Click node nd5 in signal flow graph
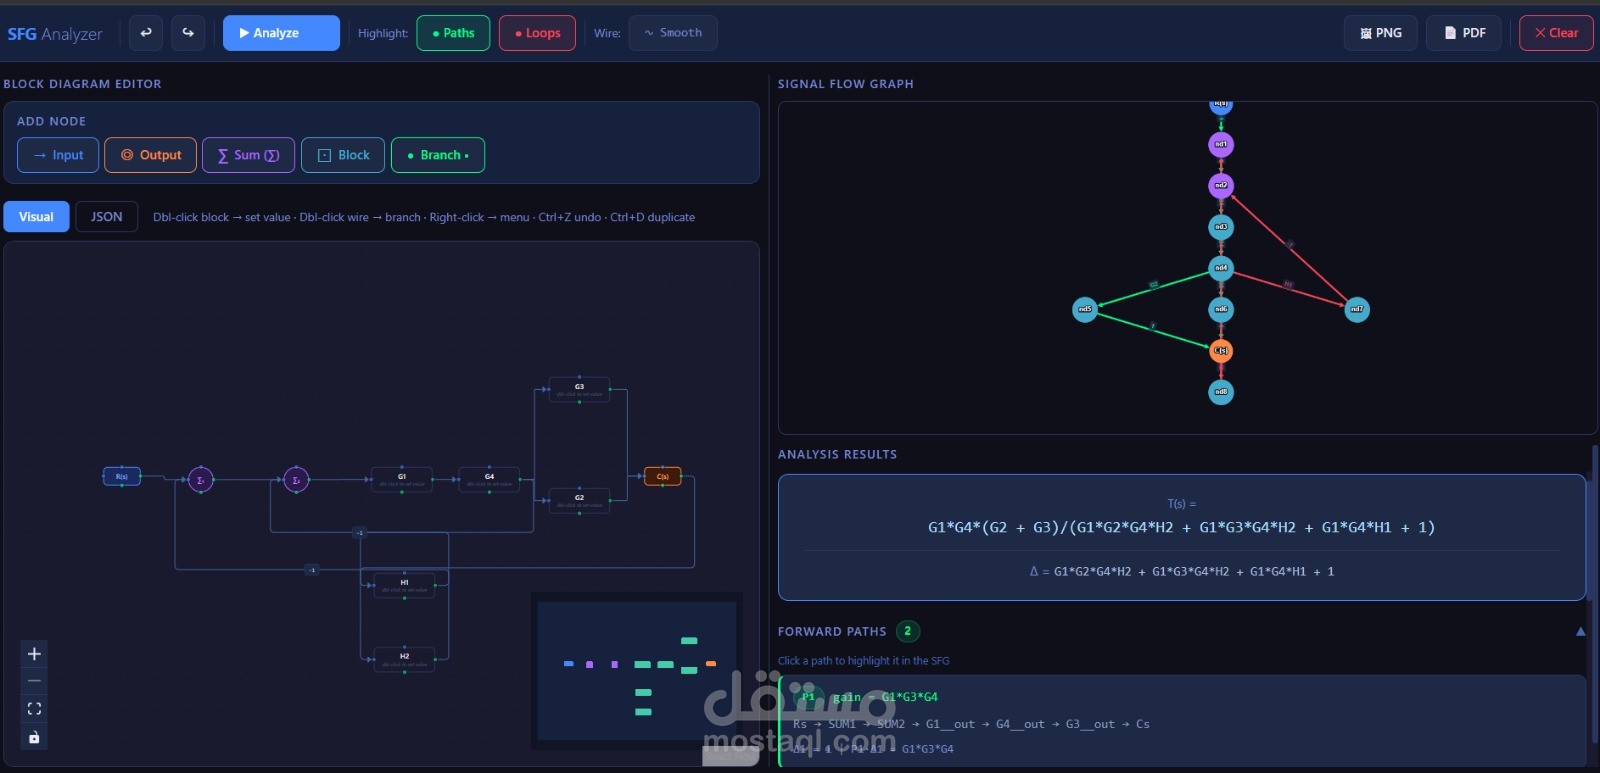Image resolution: width=1600 pixels, height=773 pixels. [1085, 310]
